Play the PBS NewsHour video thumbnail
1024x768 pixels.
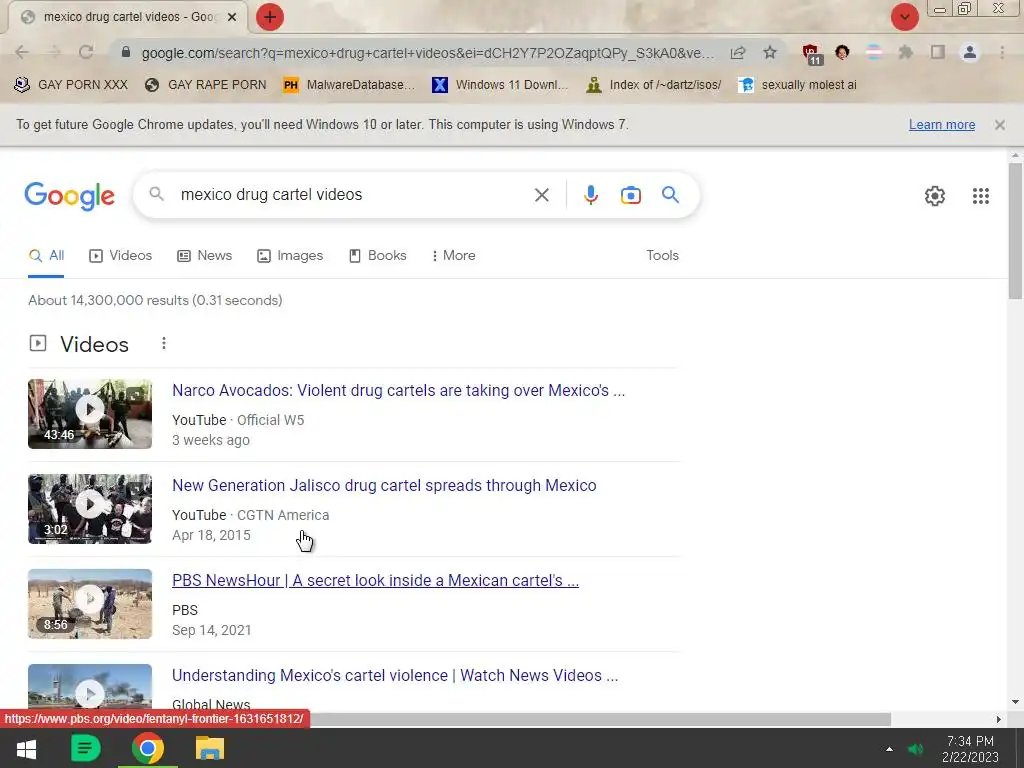[90, 604]
